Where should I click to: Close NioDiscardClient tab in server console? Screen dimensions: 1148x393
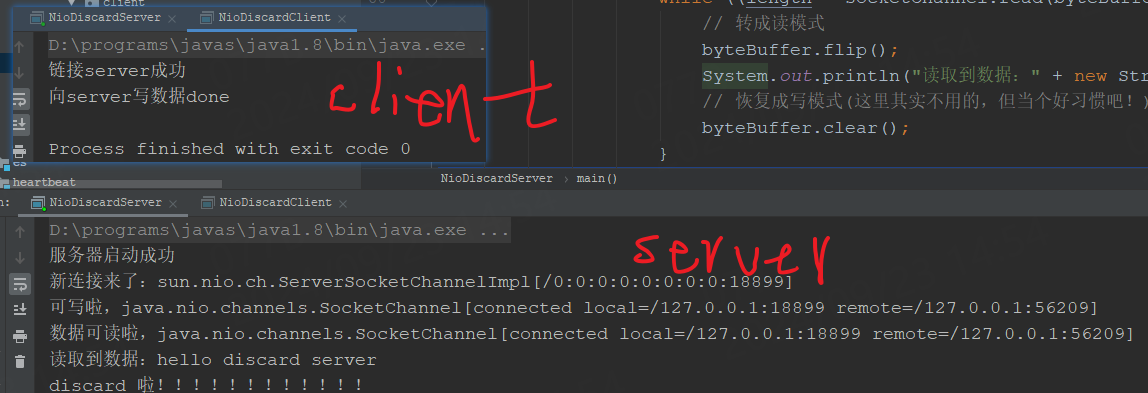[342, 203]
